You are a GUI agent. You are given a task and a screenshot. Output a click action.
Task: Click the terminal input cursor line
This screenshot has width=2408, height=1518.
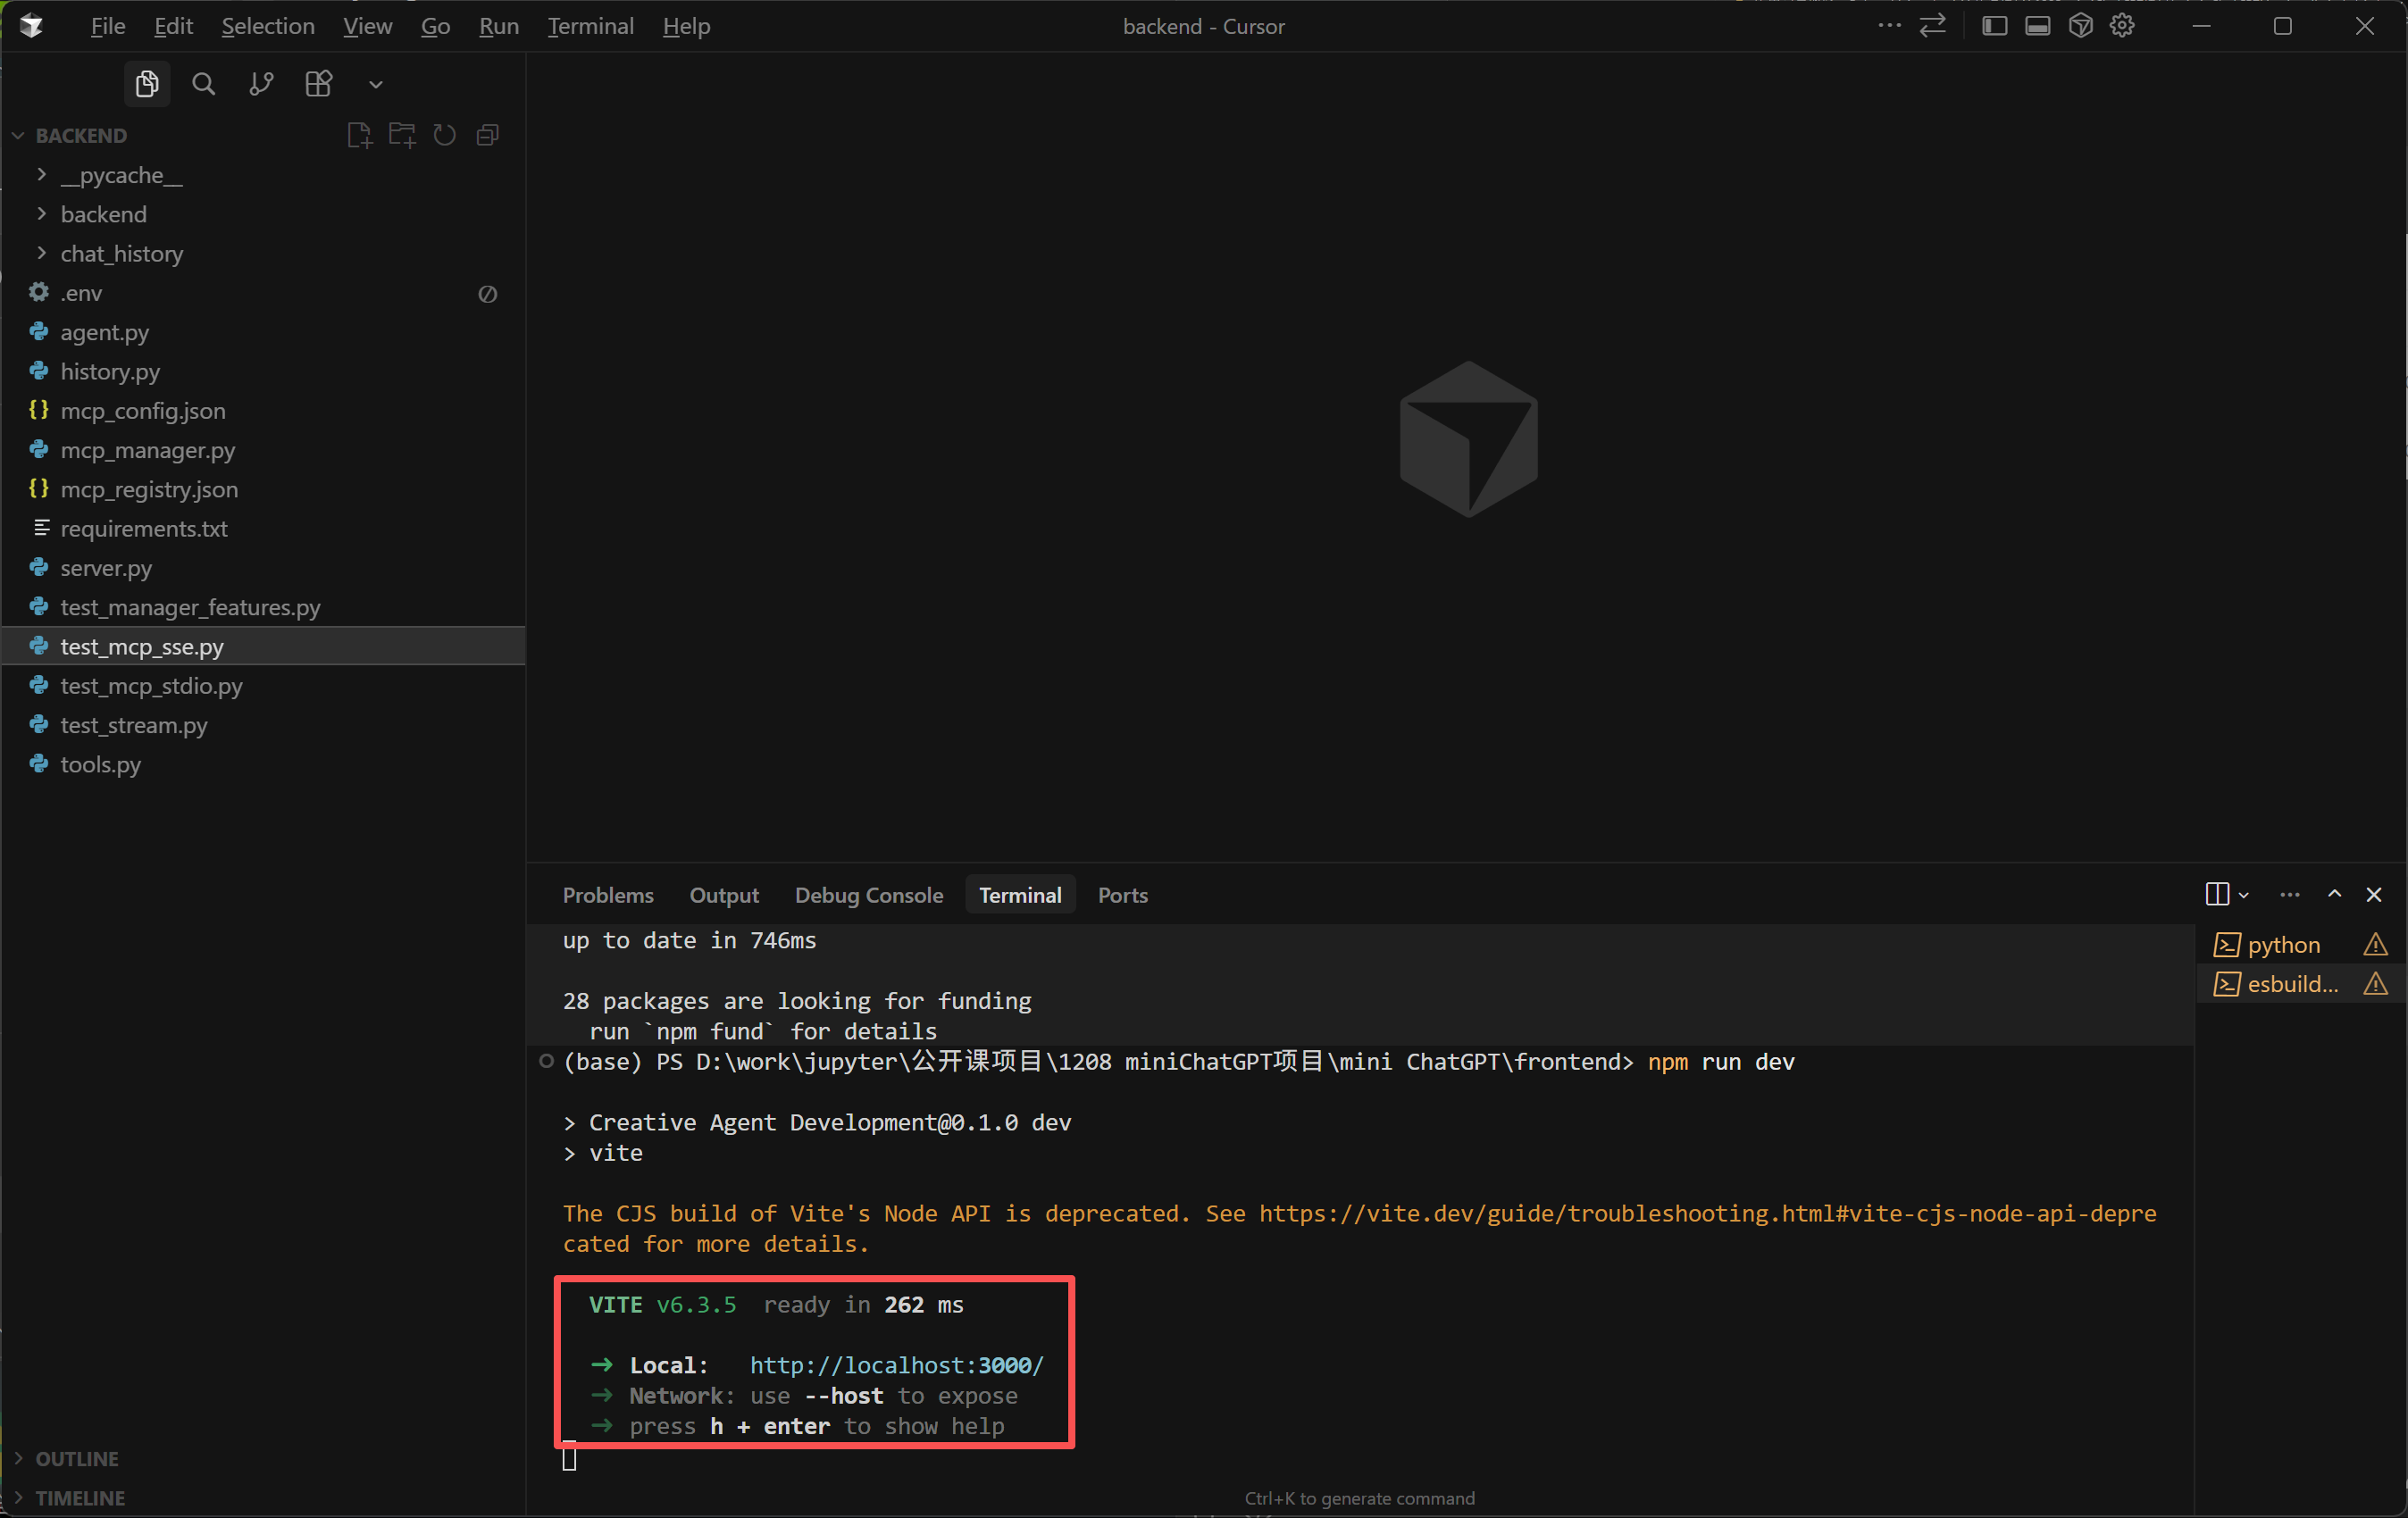click(569, 1459)
